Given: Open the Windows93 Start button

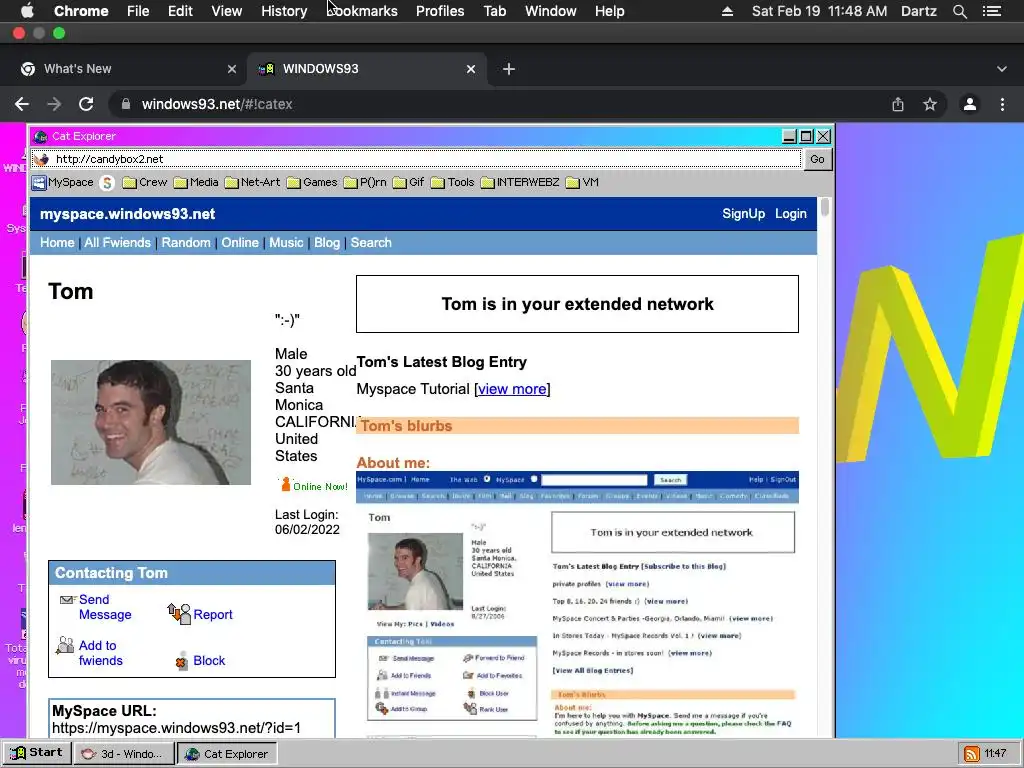Looking at the screenshot, I should [x=37, y=753].
